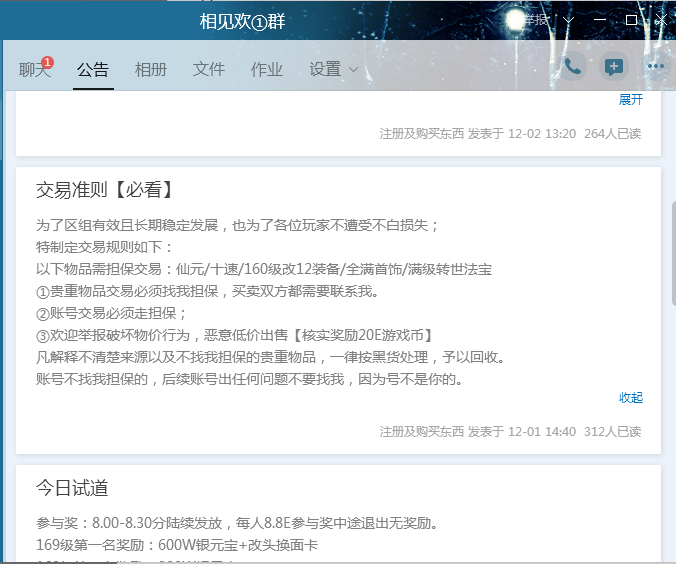View the 264人已读 read count
Image resolution: width=676 pixels, height=564 pixels.
[612, 134]
